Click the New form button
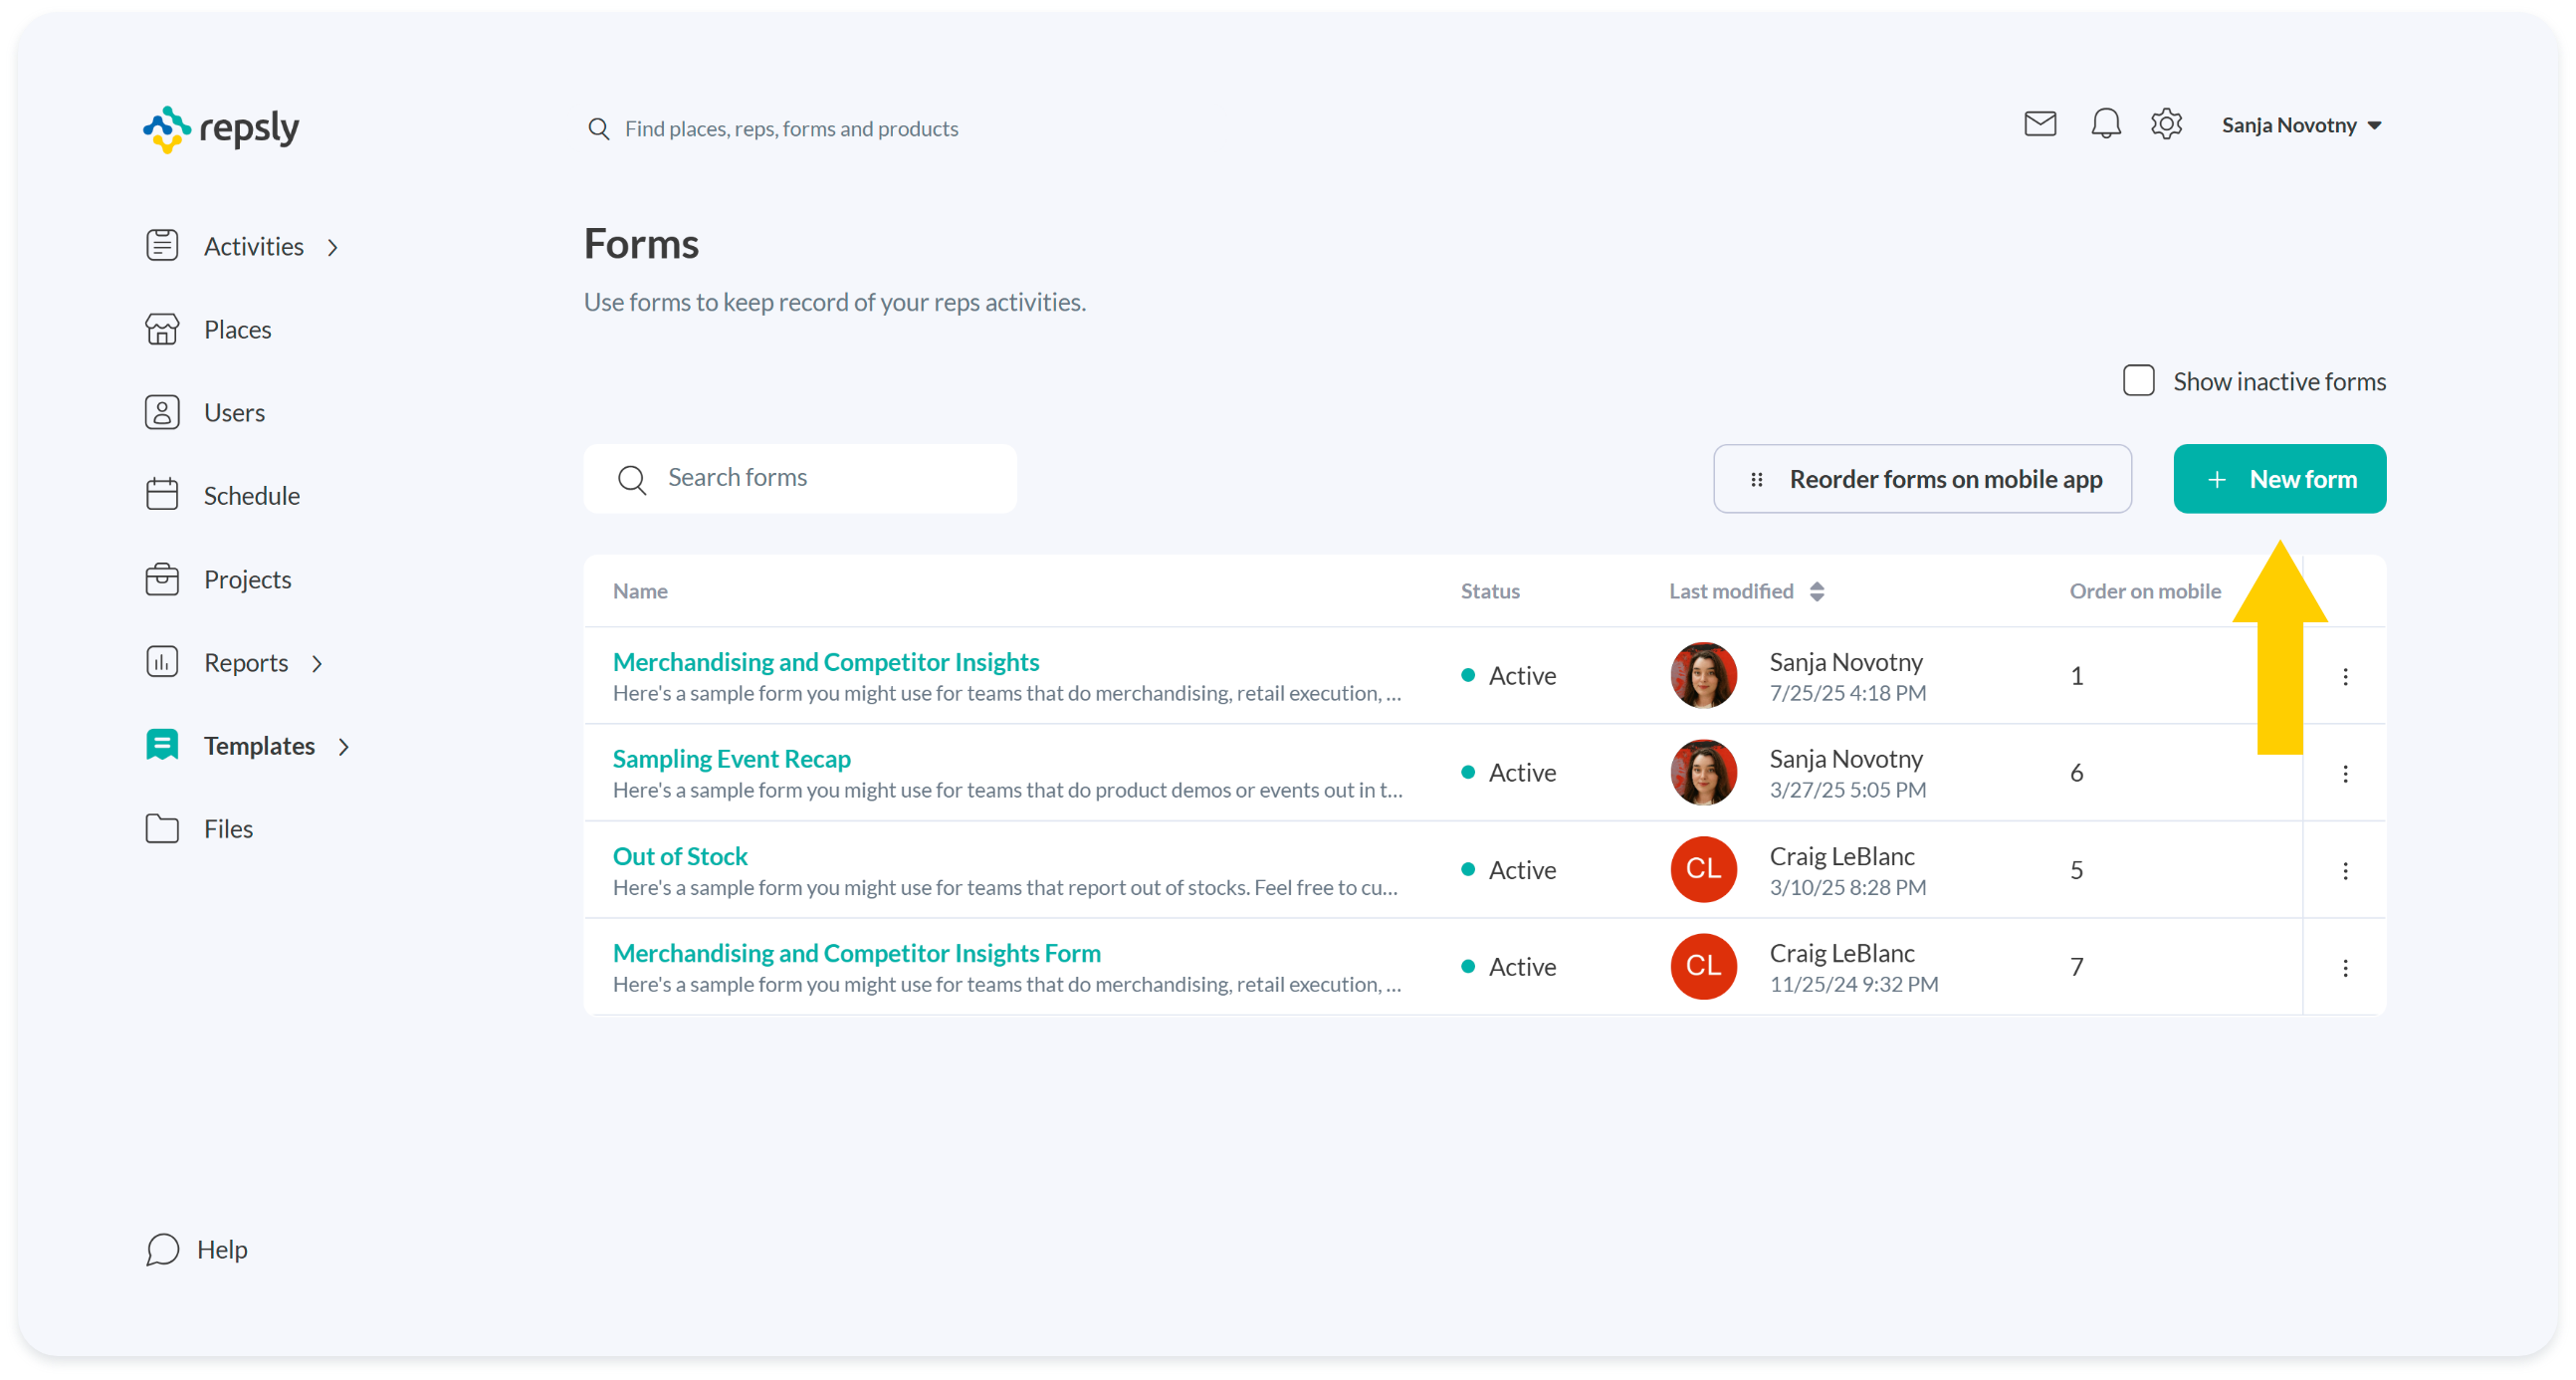 (2279, 479)
